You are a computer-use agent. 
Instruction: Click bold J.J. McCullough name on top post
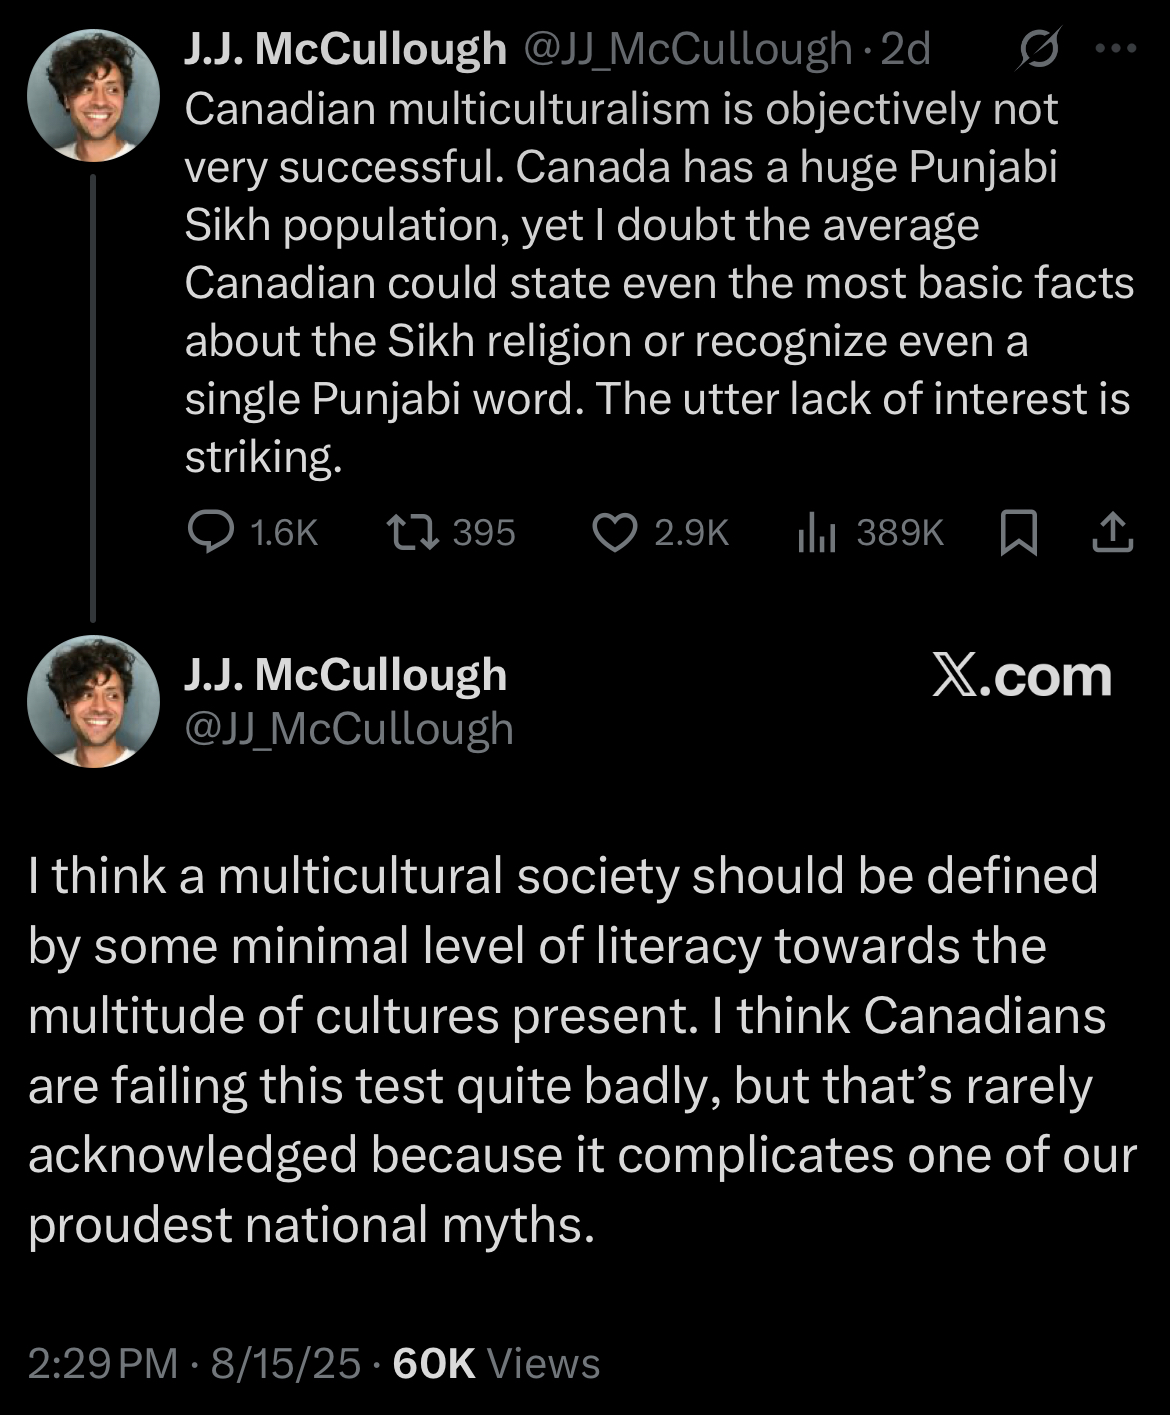pos(345,49)
